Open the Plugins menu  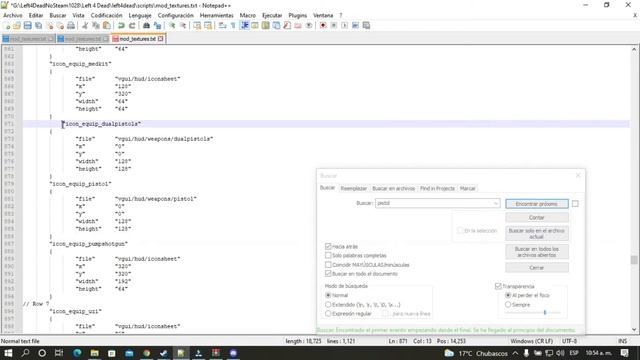click(298, 15)
